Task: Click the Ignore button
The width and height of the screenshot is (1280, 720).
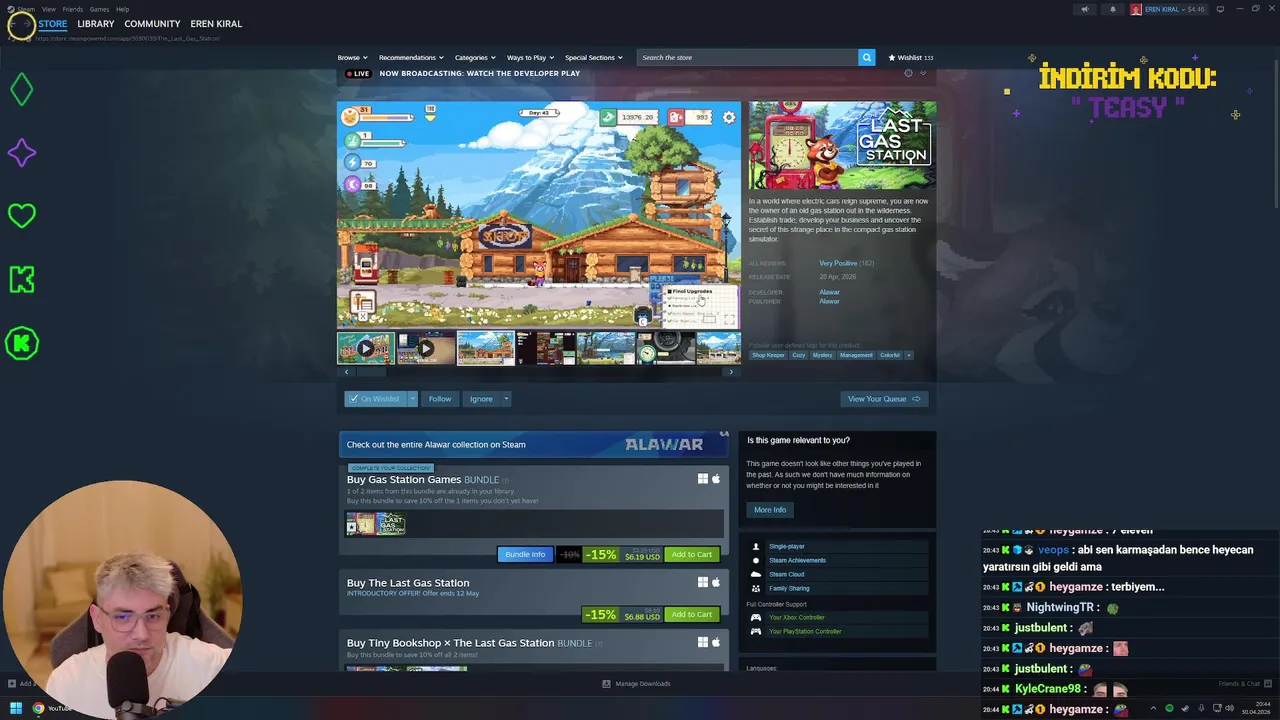Action: tap(481, 399)
